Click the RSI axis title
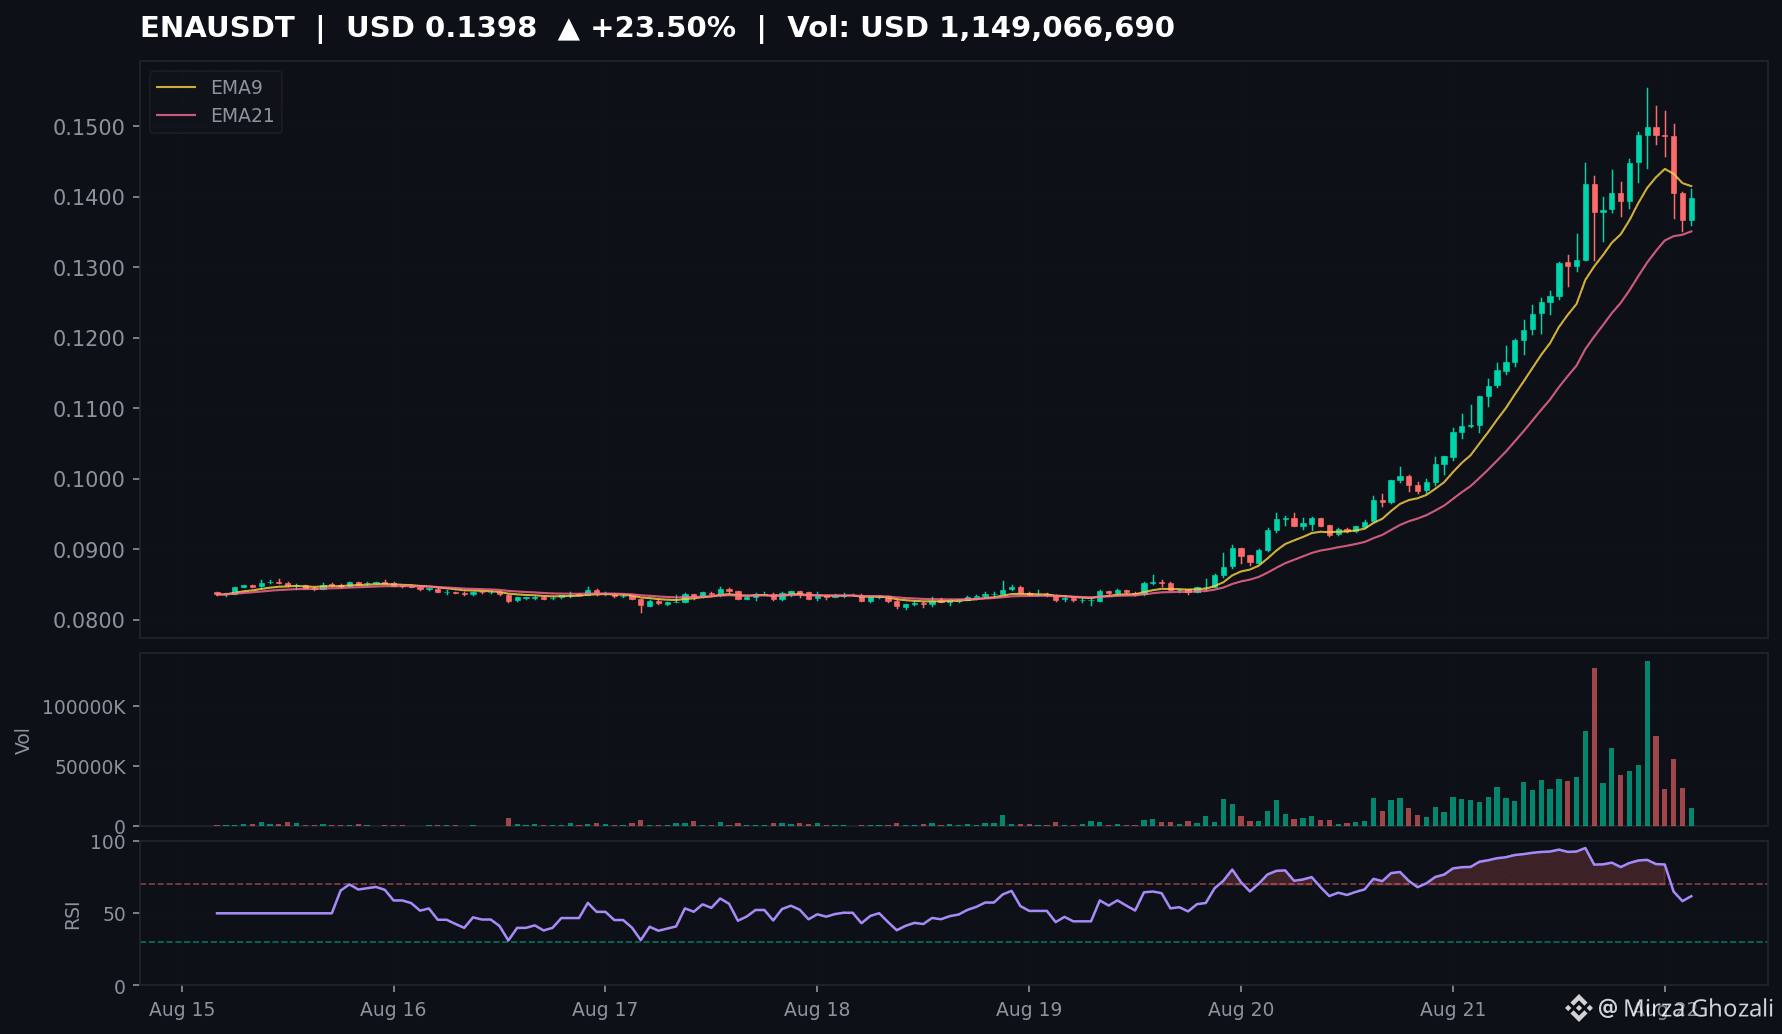Viewport: 1782px width, 1034px height. point(72,915)
